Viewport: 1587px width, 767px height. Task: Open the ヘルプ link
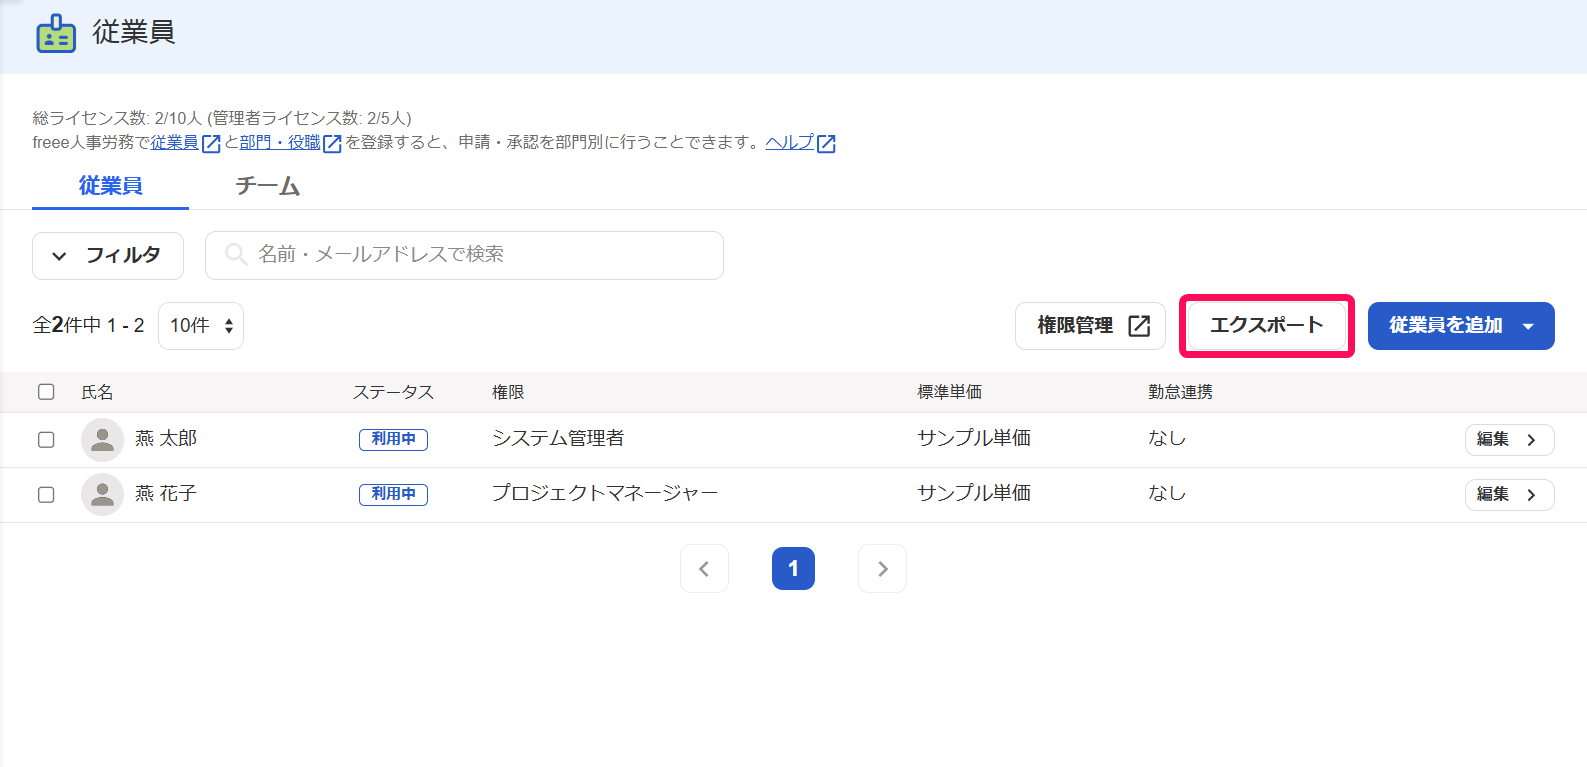790,143
